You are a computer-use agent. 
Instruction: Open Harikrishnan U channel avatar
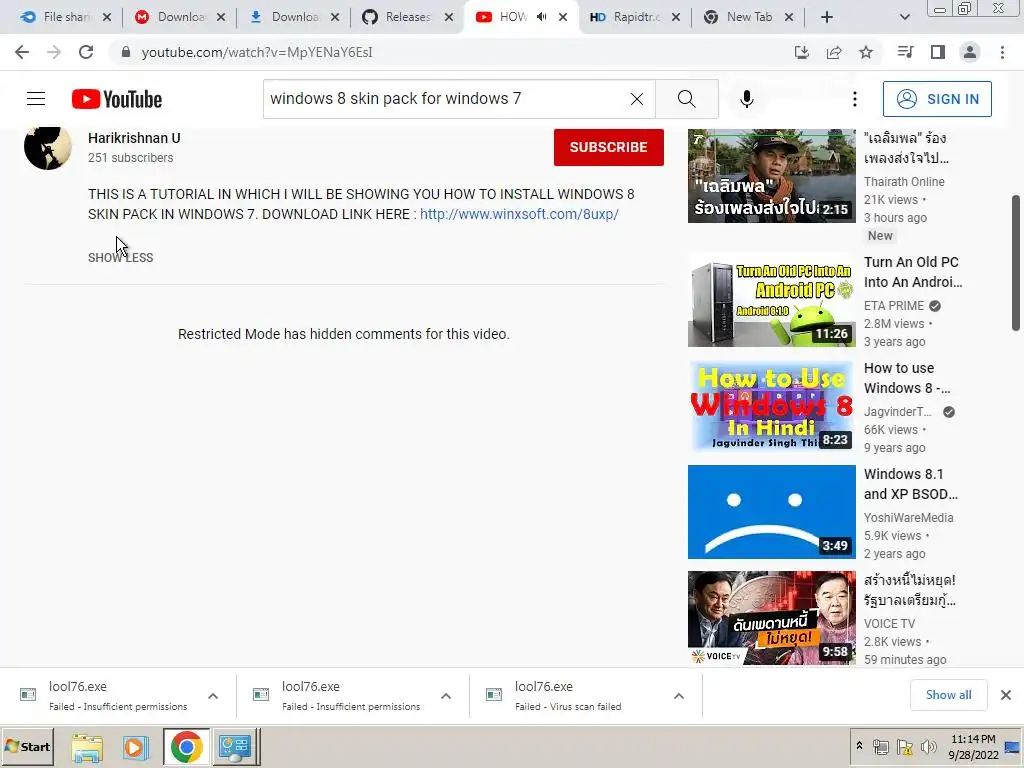click(48, 147)
